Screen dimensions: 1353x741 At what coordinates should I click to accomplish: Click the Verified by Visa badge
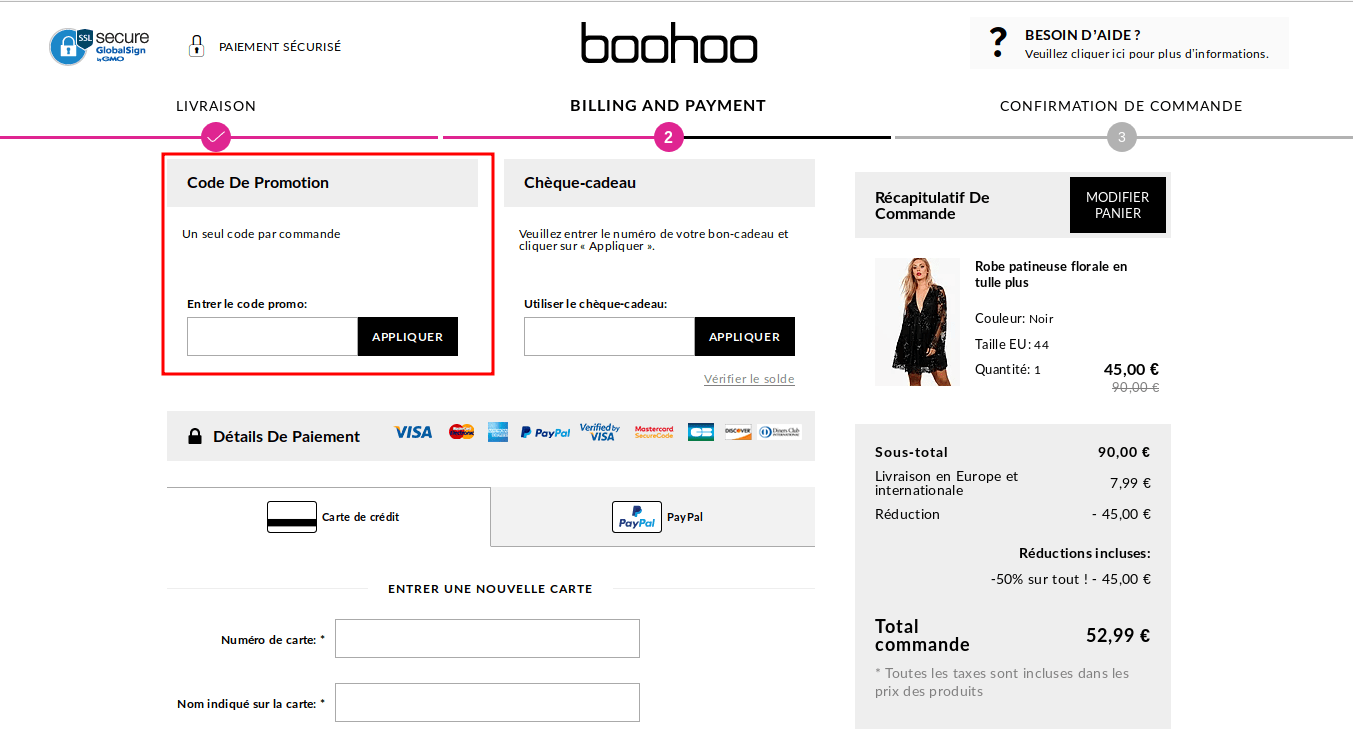click(600, 431)
